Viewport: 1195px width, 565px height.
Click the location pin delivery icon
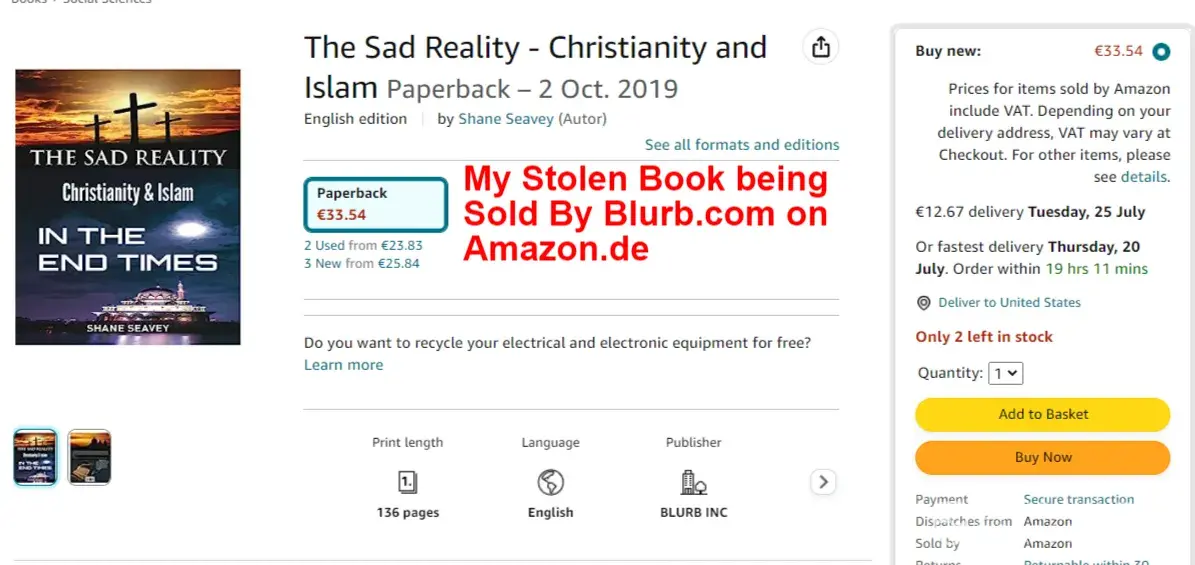(923, 303)
